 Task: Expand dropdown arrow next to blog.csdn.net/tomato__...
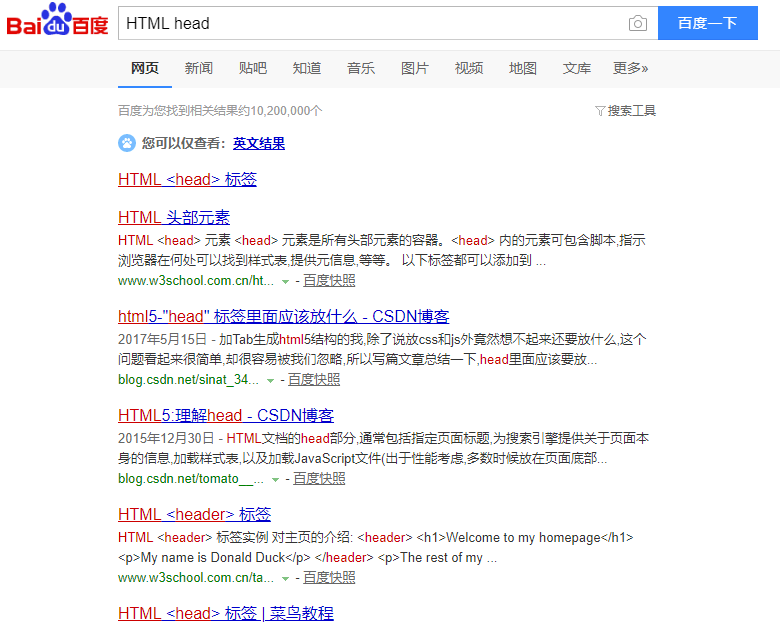275,480
